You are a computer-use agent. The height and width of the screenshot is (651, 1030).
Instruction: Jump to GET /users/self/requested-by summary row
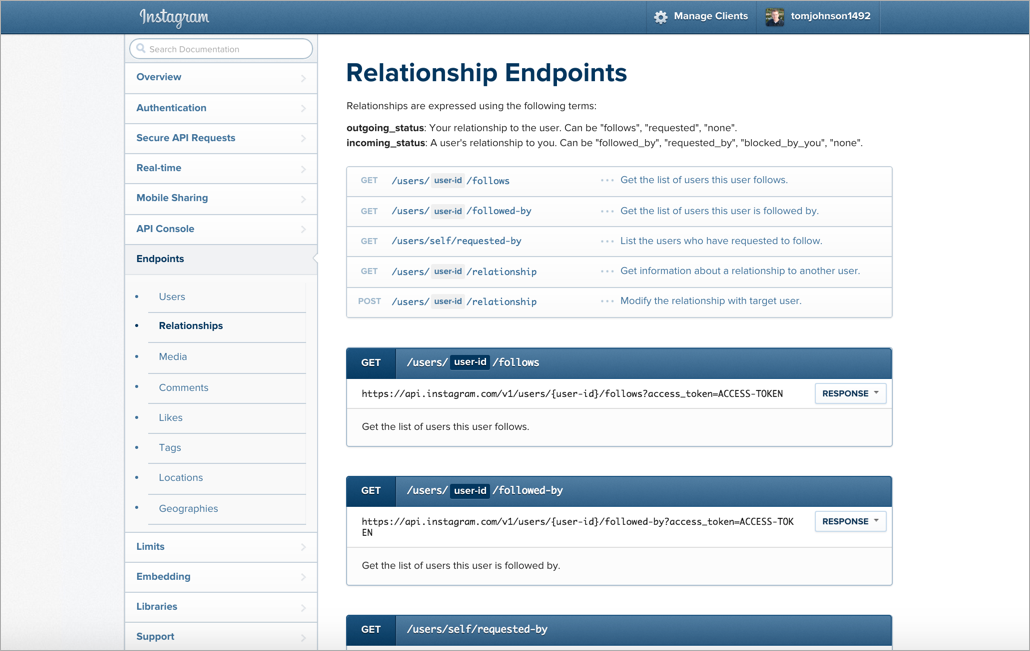[456, 241]
